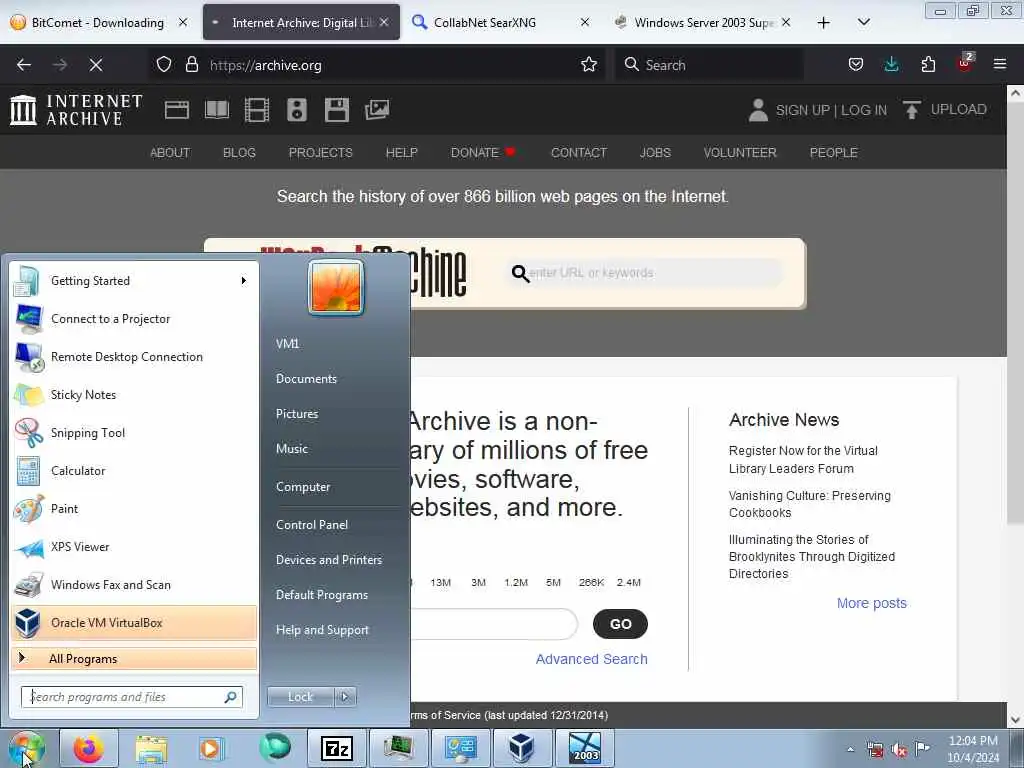Switch to BitComet - Downloading tab

100,22
